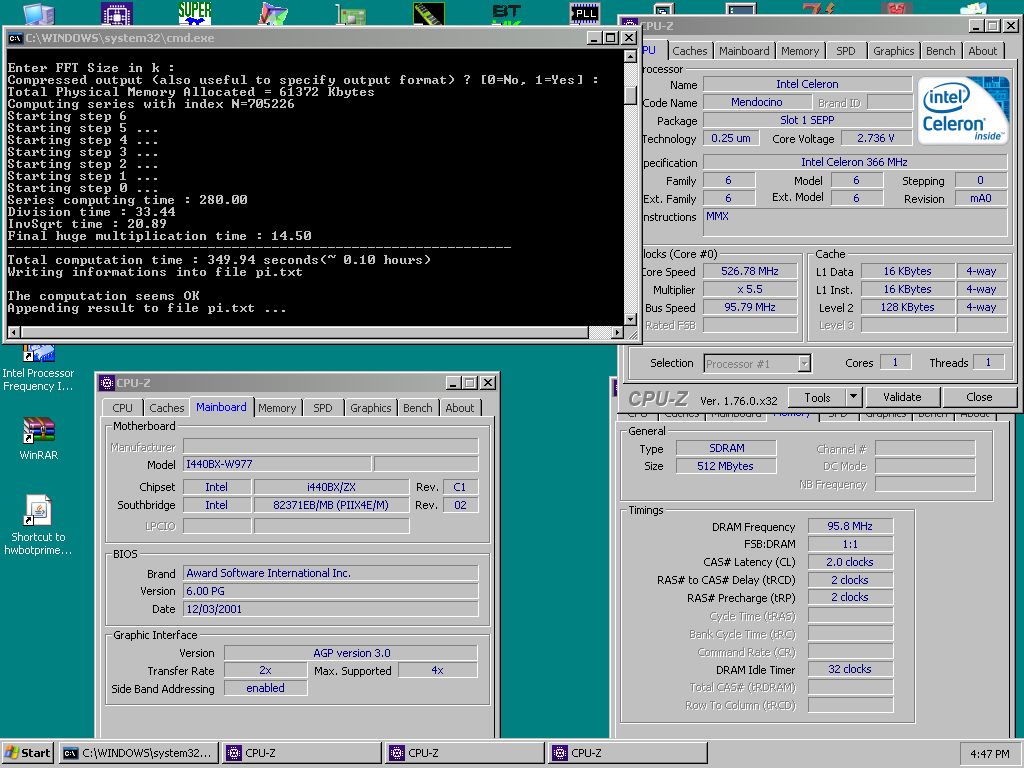Click the memory Type value SDRAM
The width and height of the screenshot is (1024, 768).
(x=726, y=448)
